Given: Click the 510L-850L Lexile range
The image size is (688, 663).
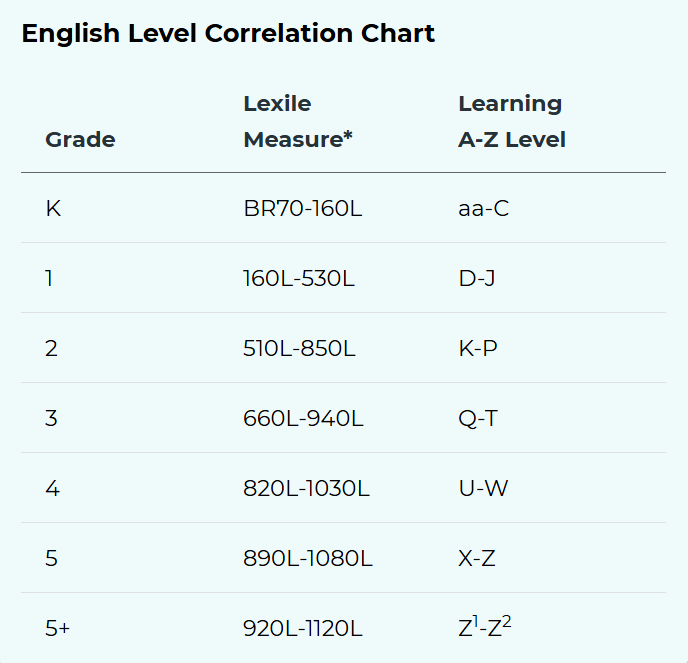Looking at the screenshot, I should click(299, 348).
